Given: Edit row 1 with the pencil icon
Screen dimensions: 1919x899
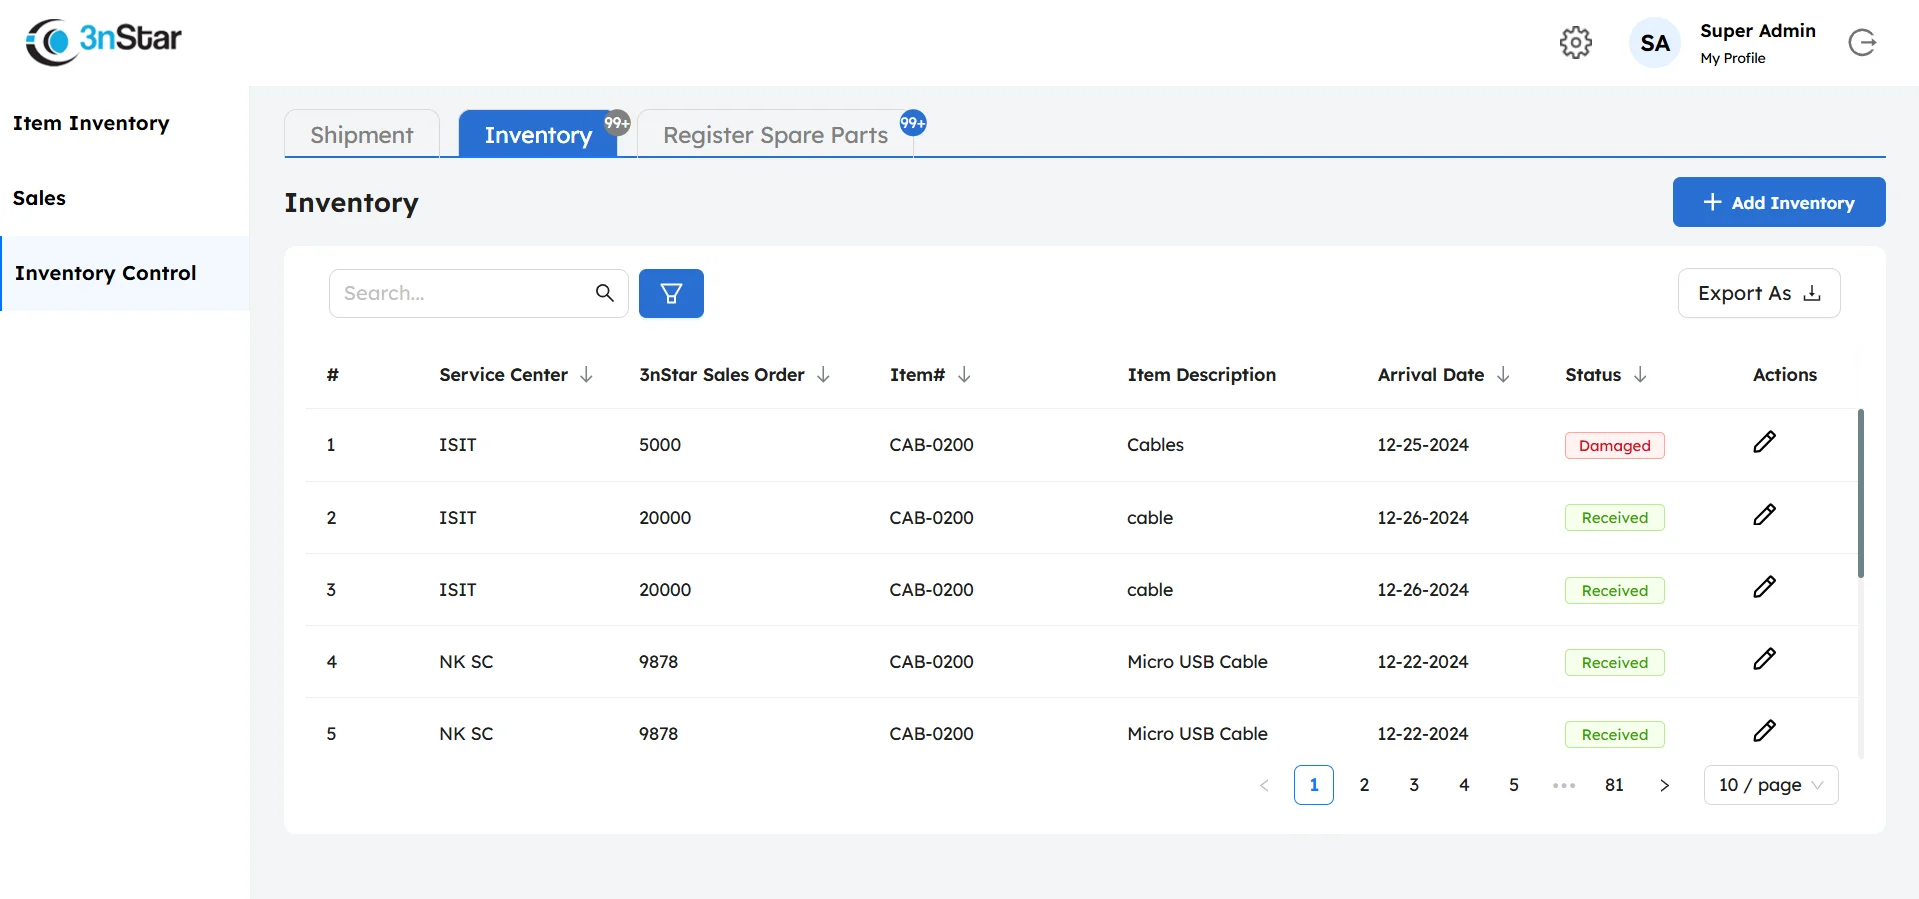Looking at the screenshot, I should (x=1764, y=442).
